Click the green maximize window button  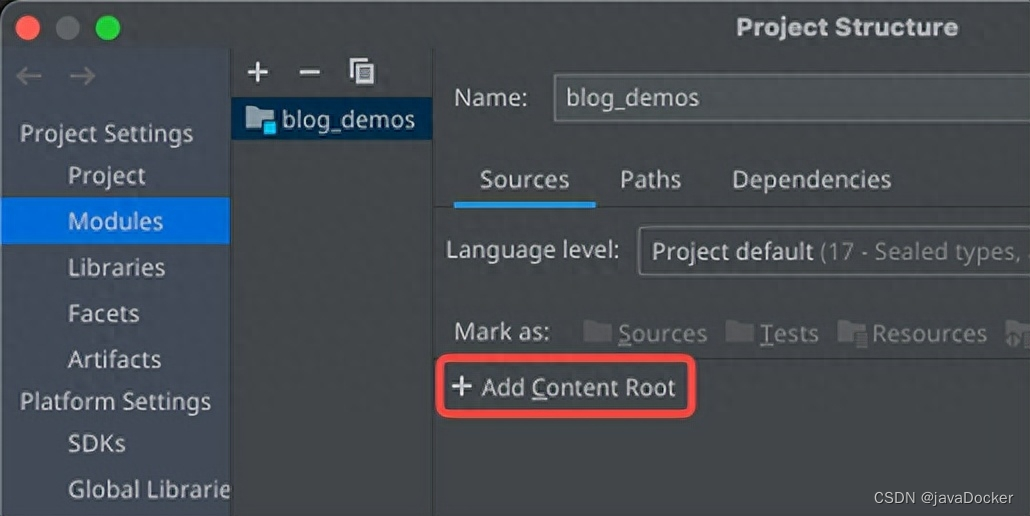coord(108,28)
